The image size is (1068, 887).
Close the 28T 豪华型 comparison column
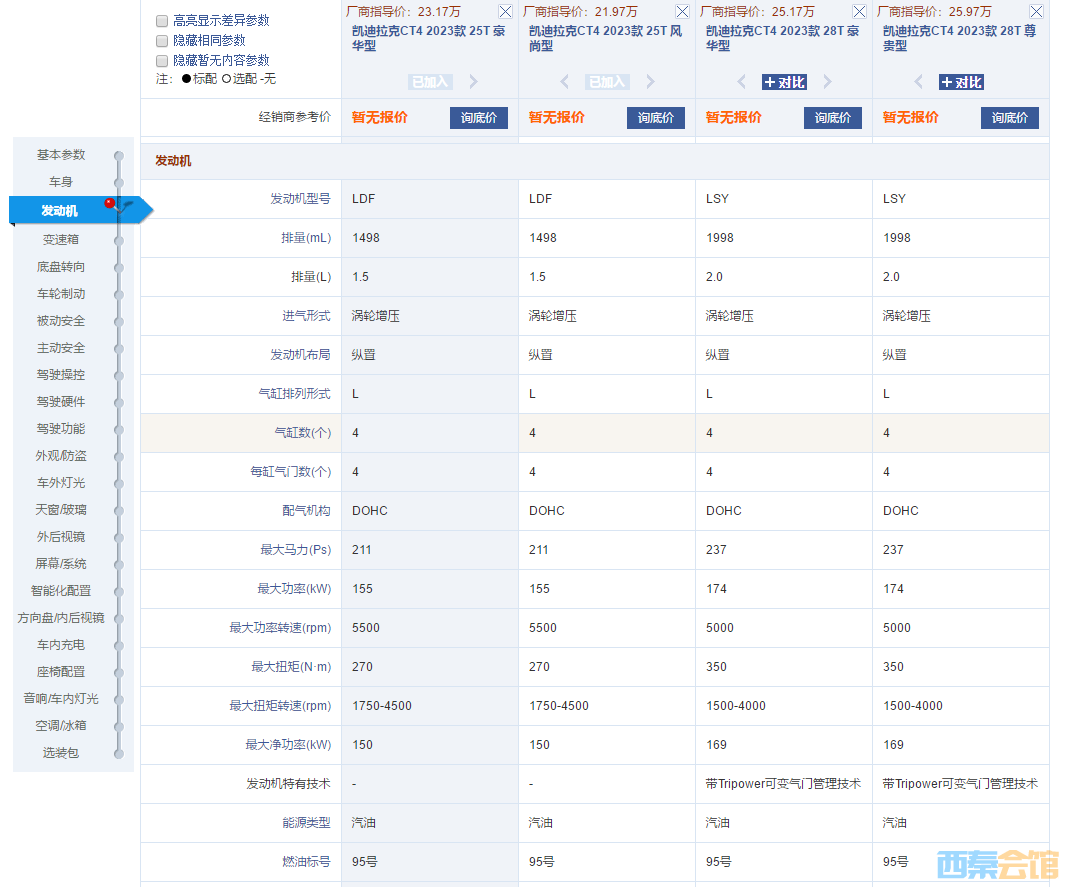[x=859, y=12]
